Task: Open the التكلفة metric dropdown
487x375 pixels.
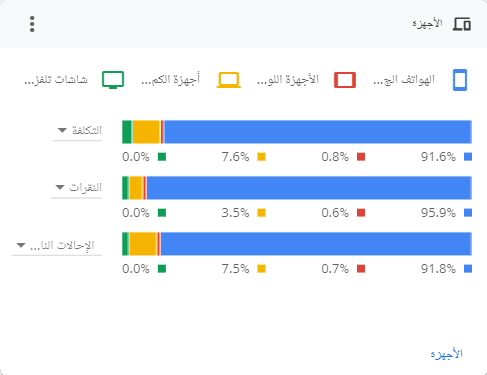Action: point(77,130)
